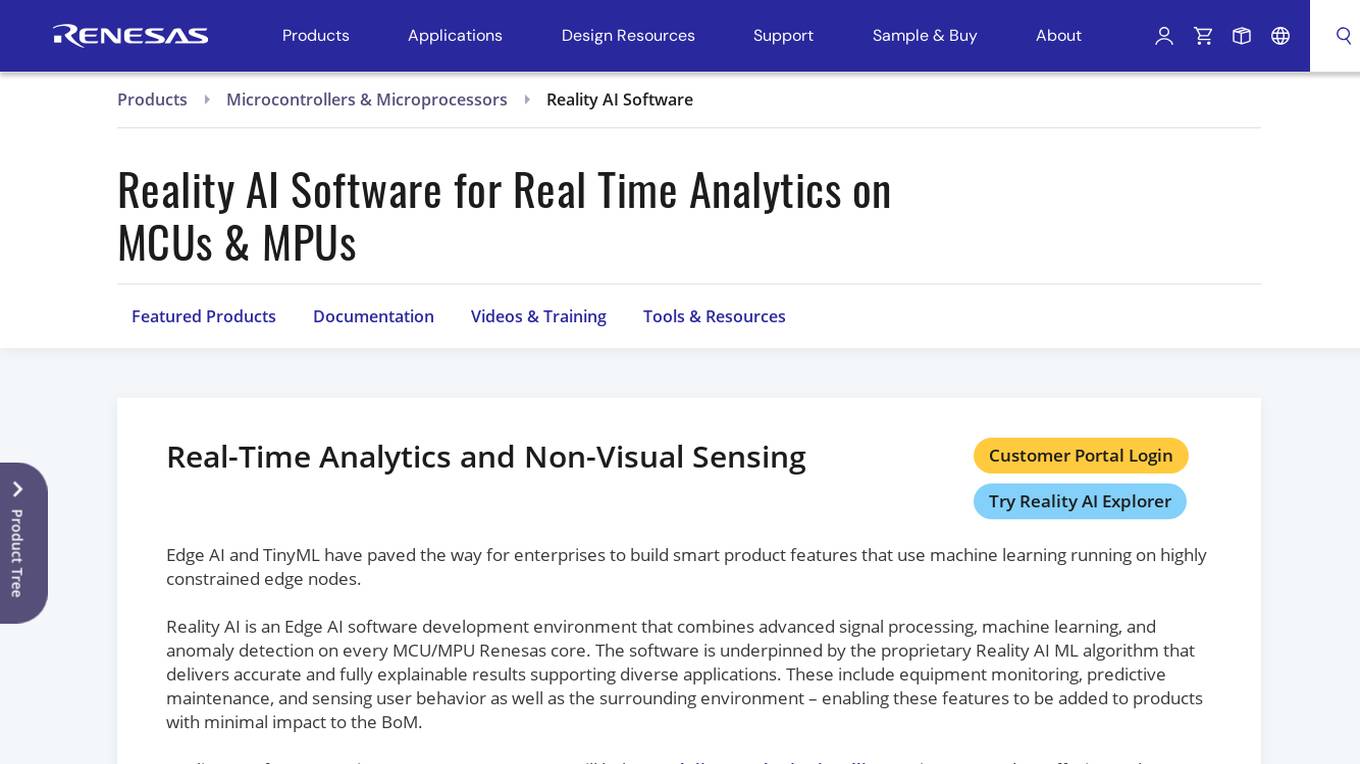Go to Microcontrollers & Microprocessors breadcrumb

(367, 99)
